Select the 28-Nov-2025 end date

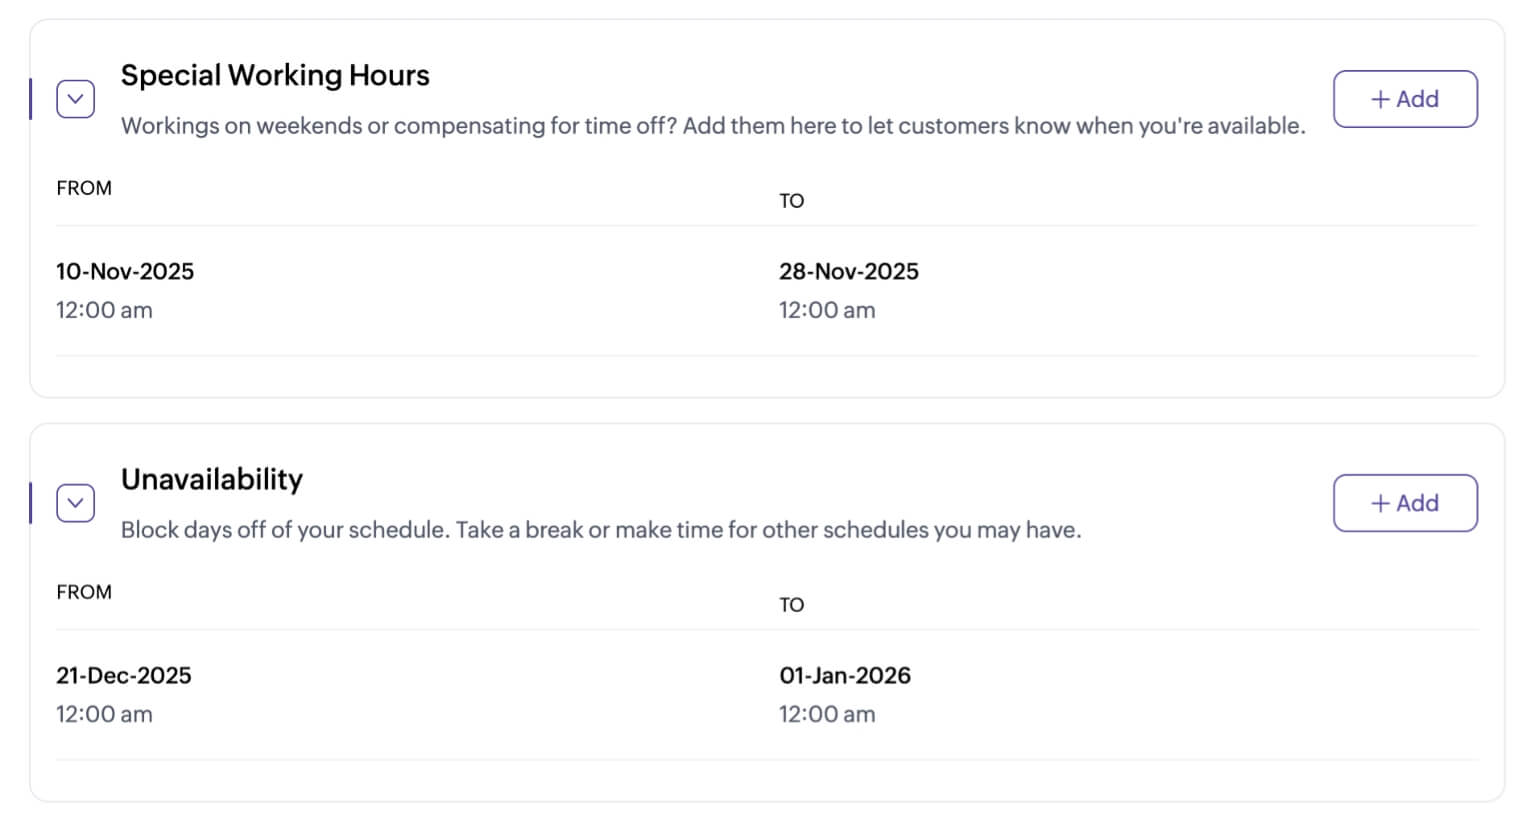click(x=848, y=272)
